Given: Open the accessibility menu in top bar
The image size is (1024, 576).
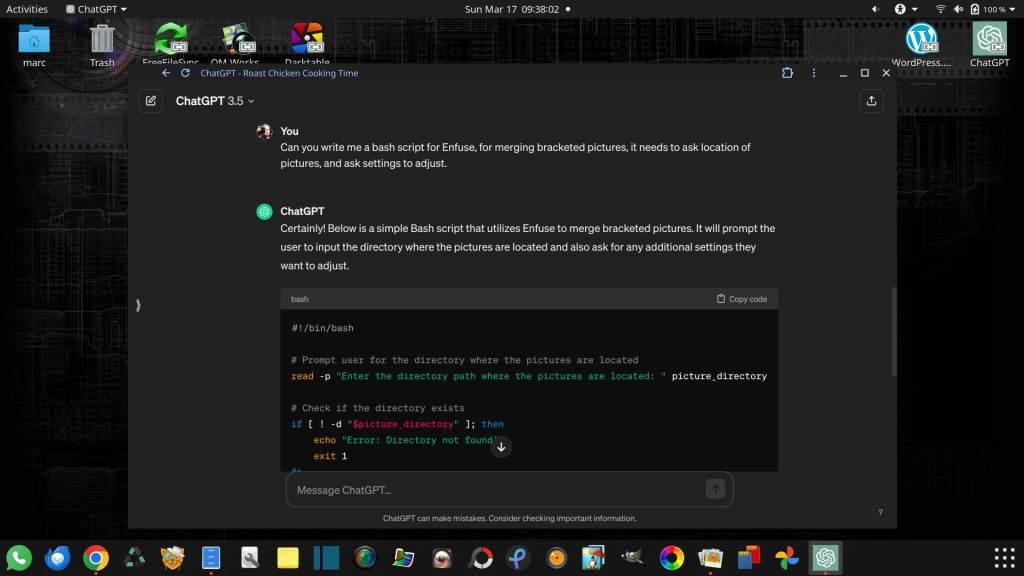Looking at the screenshot, I should coord(905,9).
